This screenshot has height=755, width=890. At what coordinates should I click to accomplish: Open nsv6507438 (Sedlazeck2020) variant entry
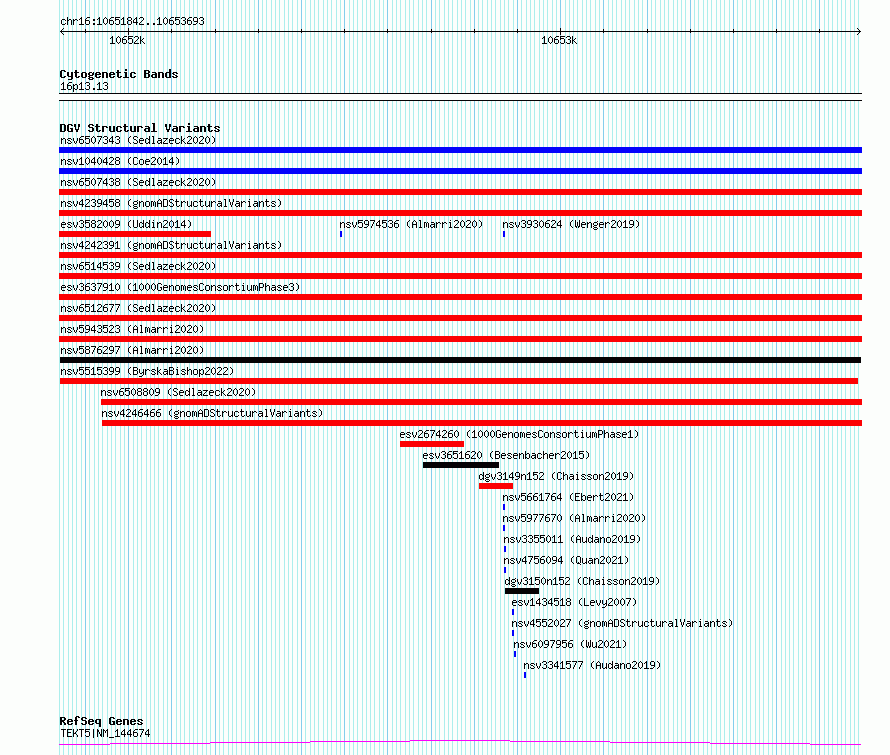138,182
